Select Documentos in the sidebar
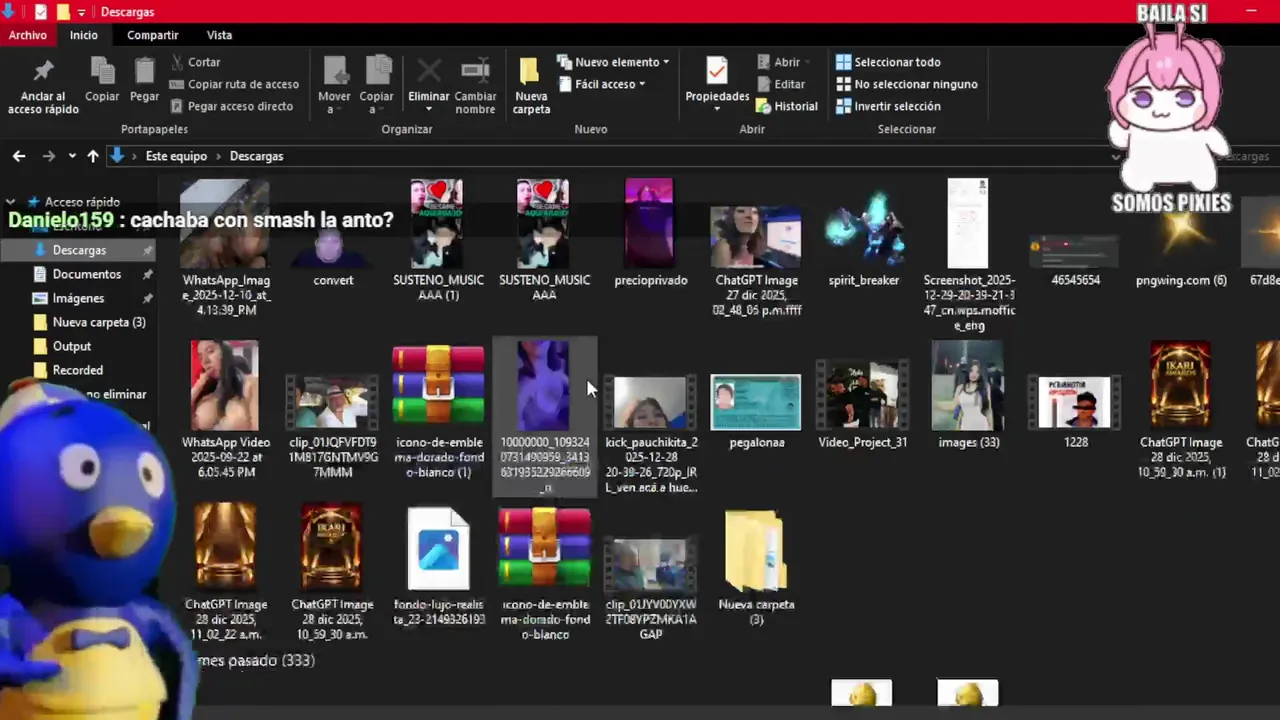Viewport: 1280px width, 720px height. pyautogui.click(x=87, y=274)
